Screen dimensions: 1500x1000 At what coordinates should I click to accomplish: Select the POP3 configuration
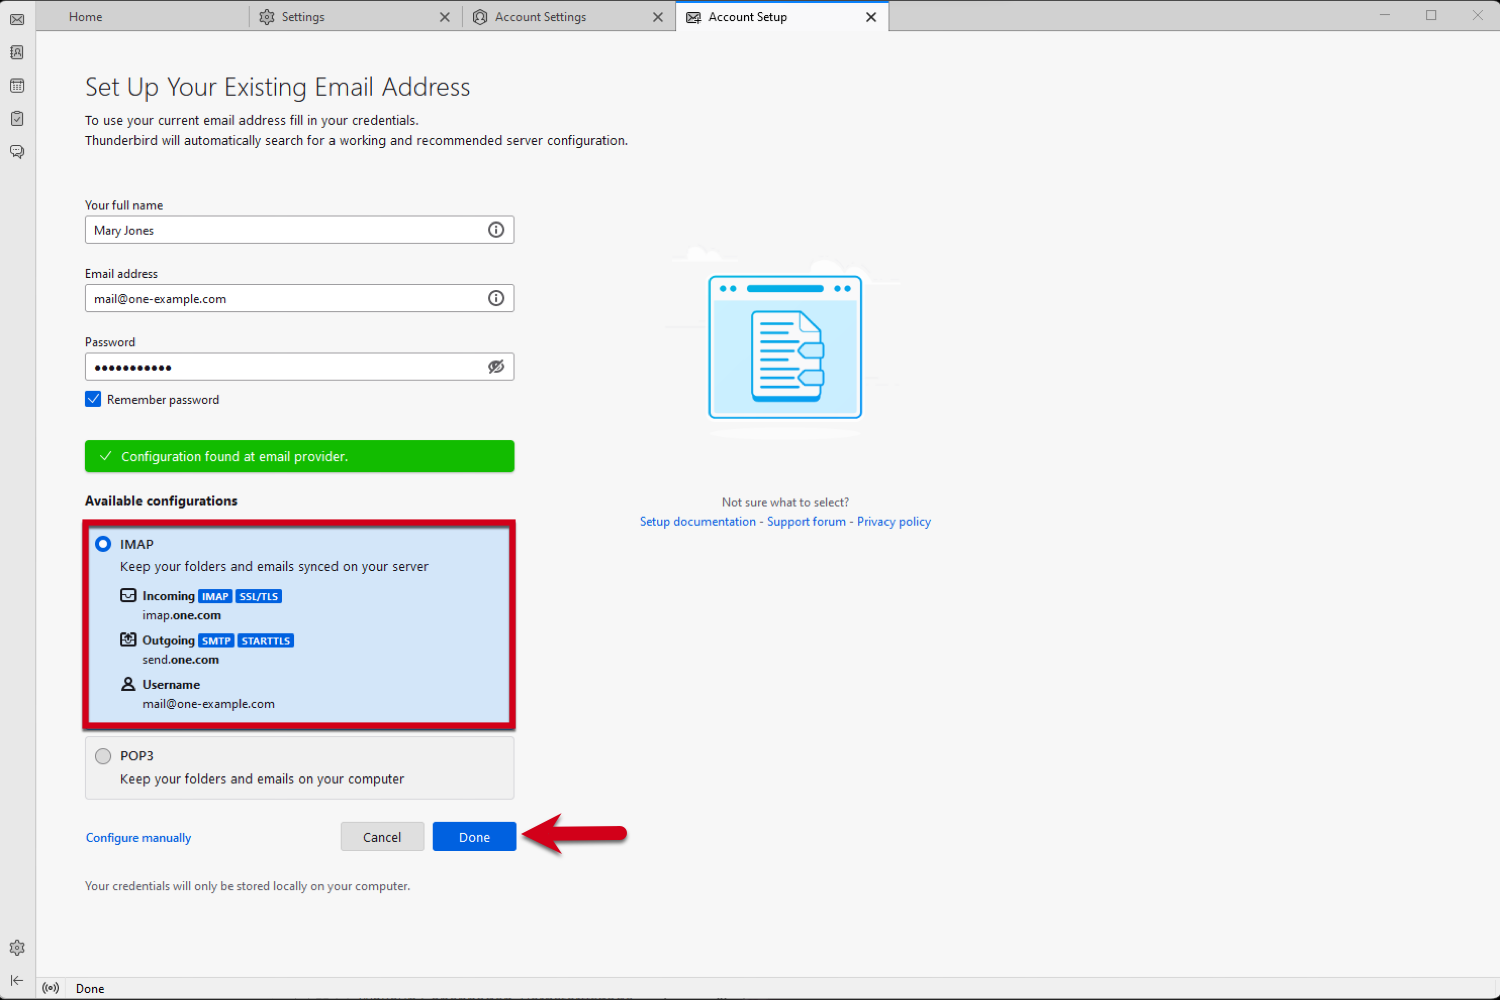point(103,755)
